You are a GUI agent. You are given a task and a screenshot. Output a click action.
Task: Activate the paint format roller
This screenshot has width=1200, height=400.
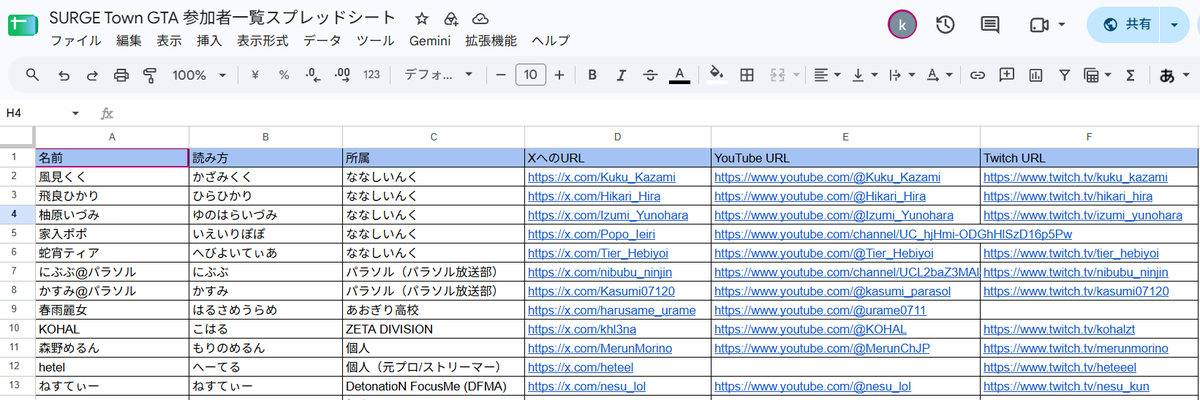pyautogui.click(x=150, y=75)
